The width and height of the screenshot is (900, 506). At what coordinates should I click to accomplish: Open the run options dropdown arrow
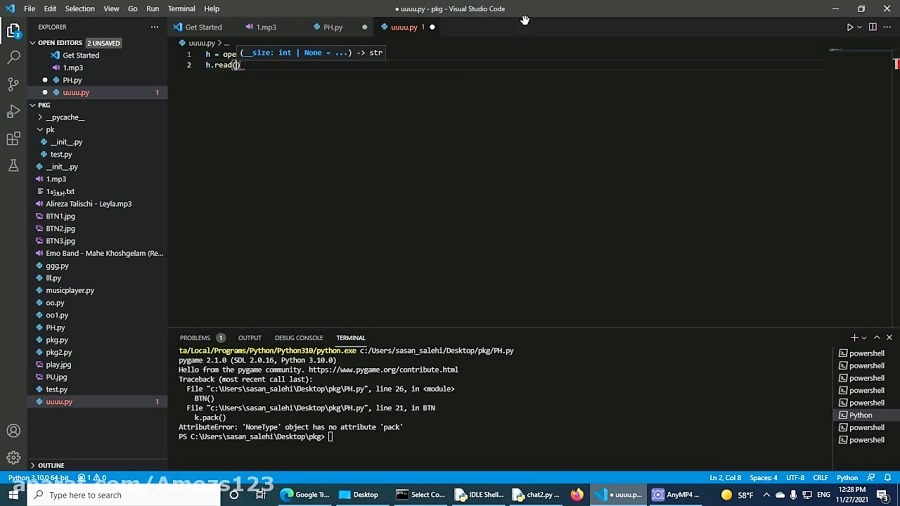click(859, 27)
